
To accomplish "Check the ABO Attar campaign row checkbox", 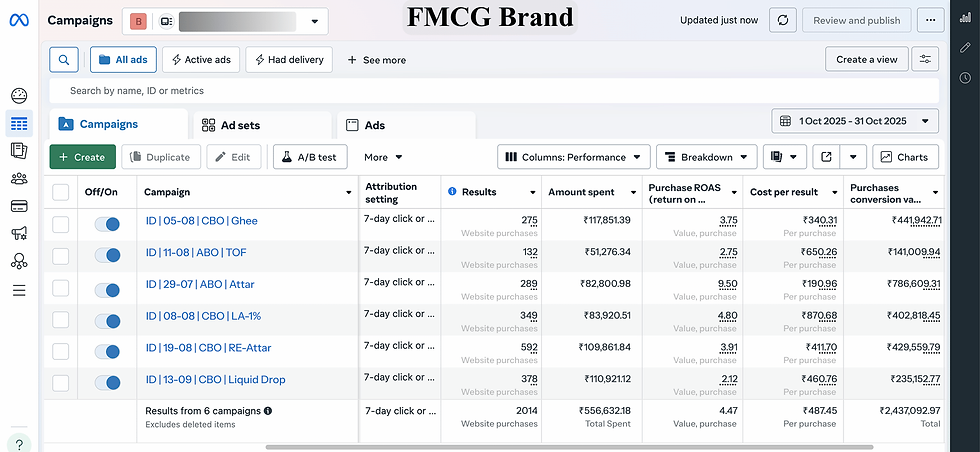I will [x=61, y=288].
